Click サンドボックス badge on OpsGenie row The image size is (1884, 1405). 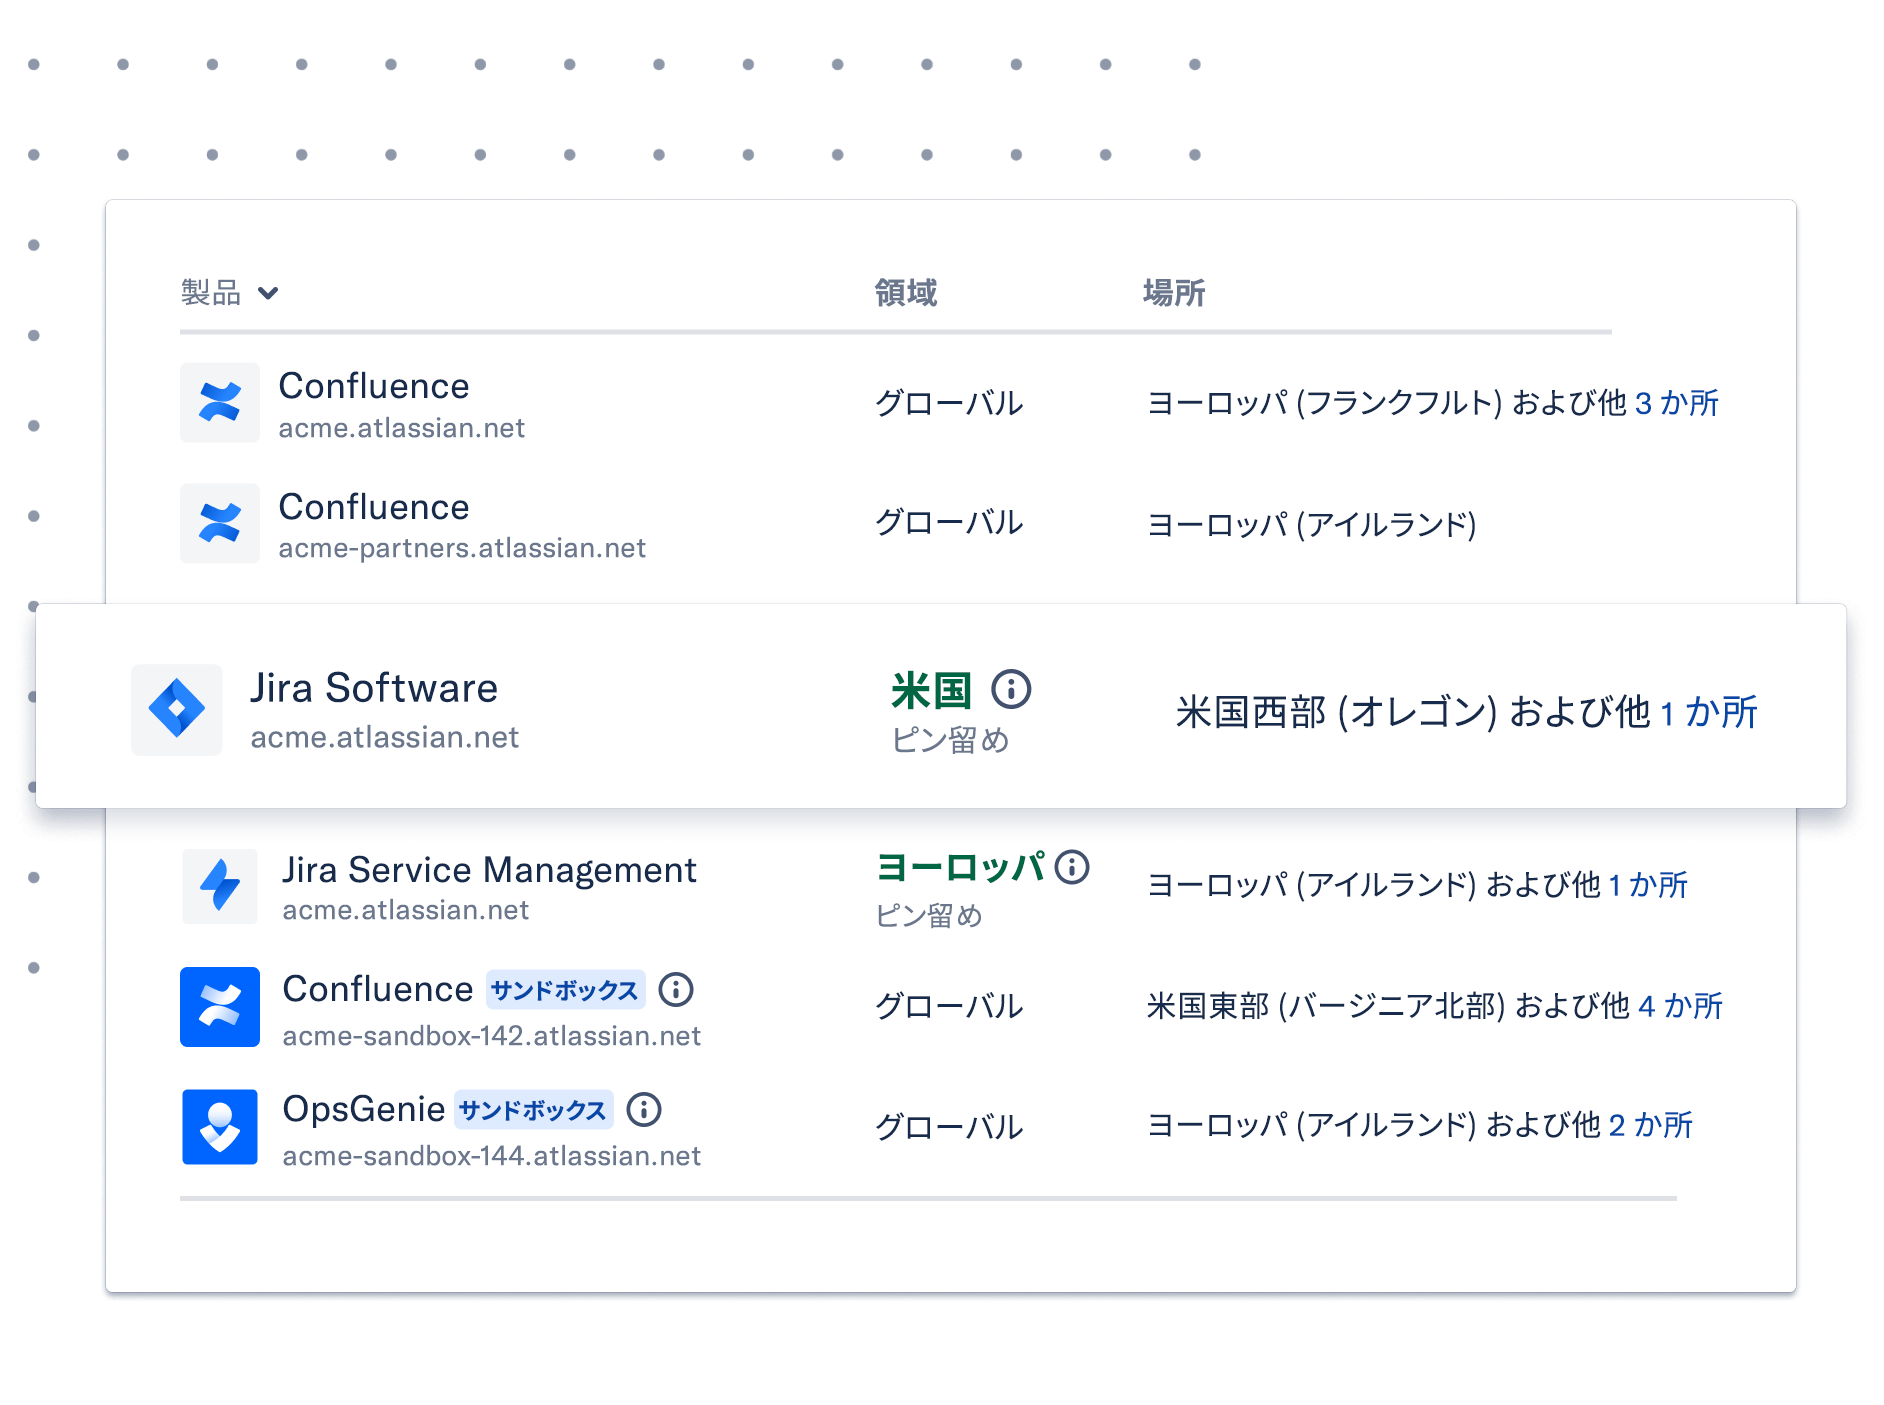tap(533, 1110)
